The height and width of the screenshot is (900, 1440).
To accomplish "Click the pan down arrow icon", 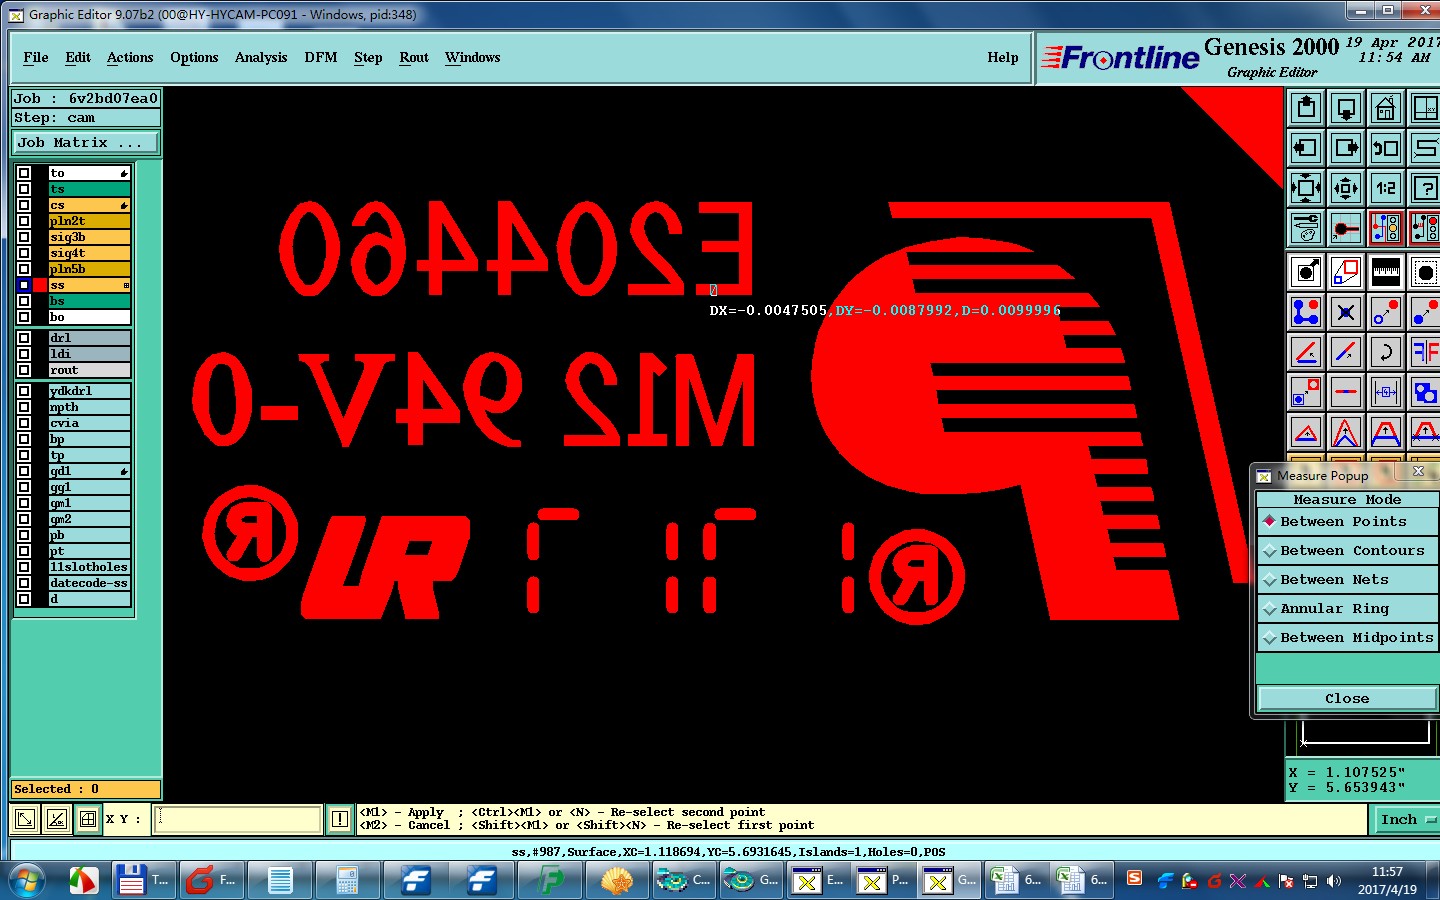I will (x=1346, y=108).
